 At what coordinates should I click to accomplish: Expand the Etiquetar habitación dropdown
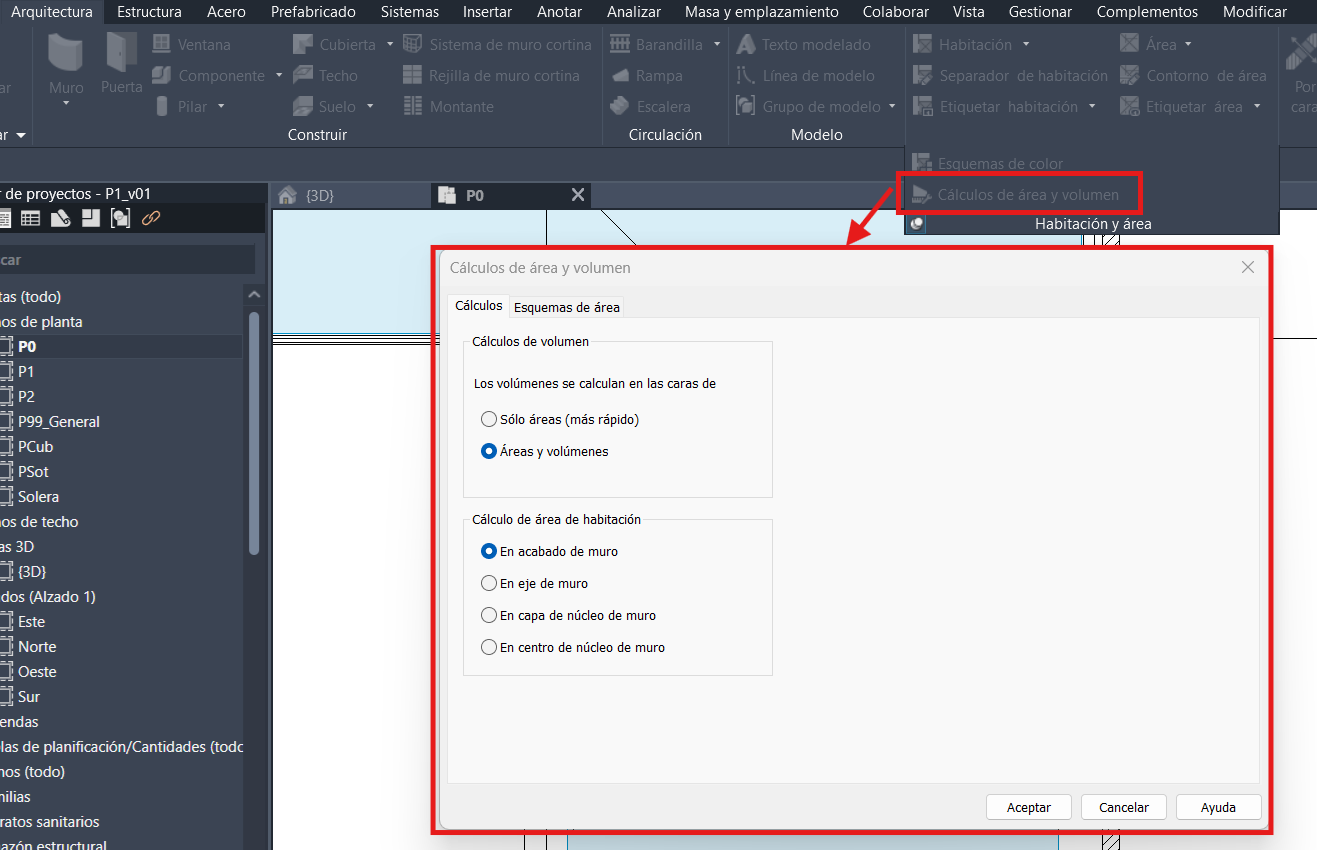(1092, 107)
